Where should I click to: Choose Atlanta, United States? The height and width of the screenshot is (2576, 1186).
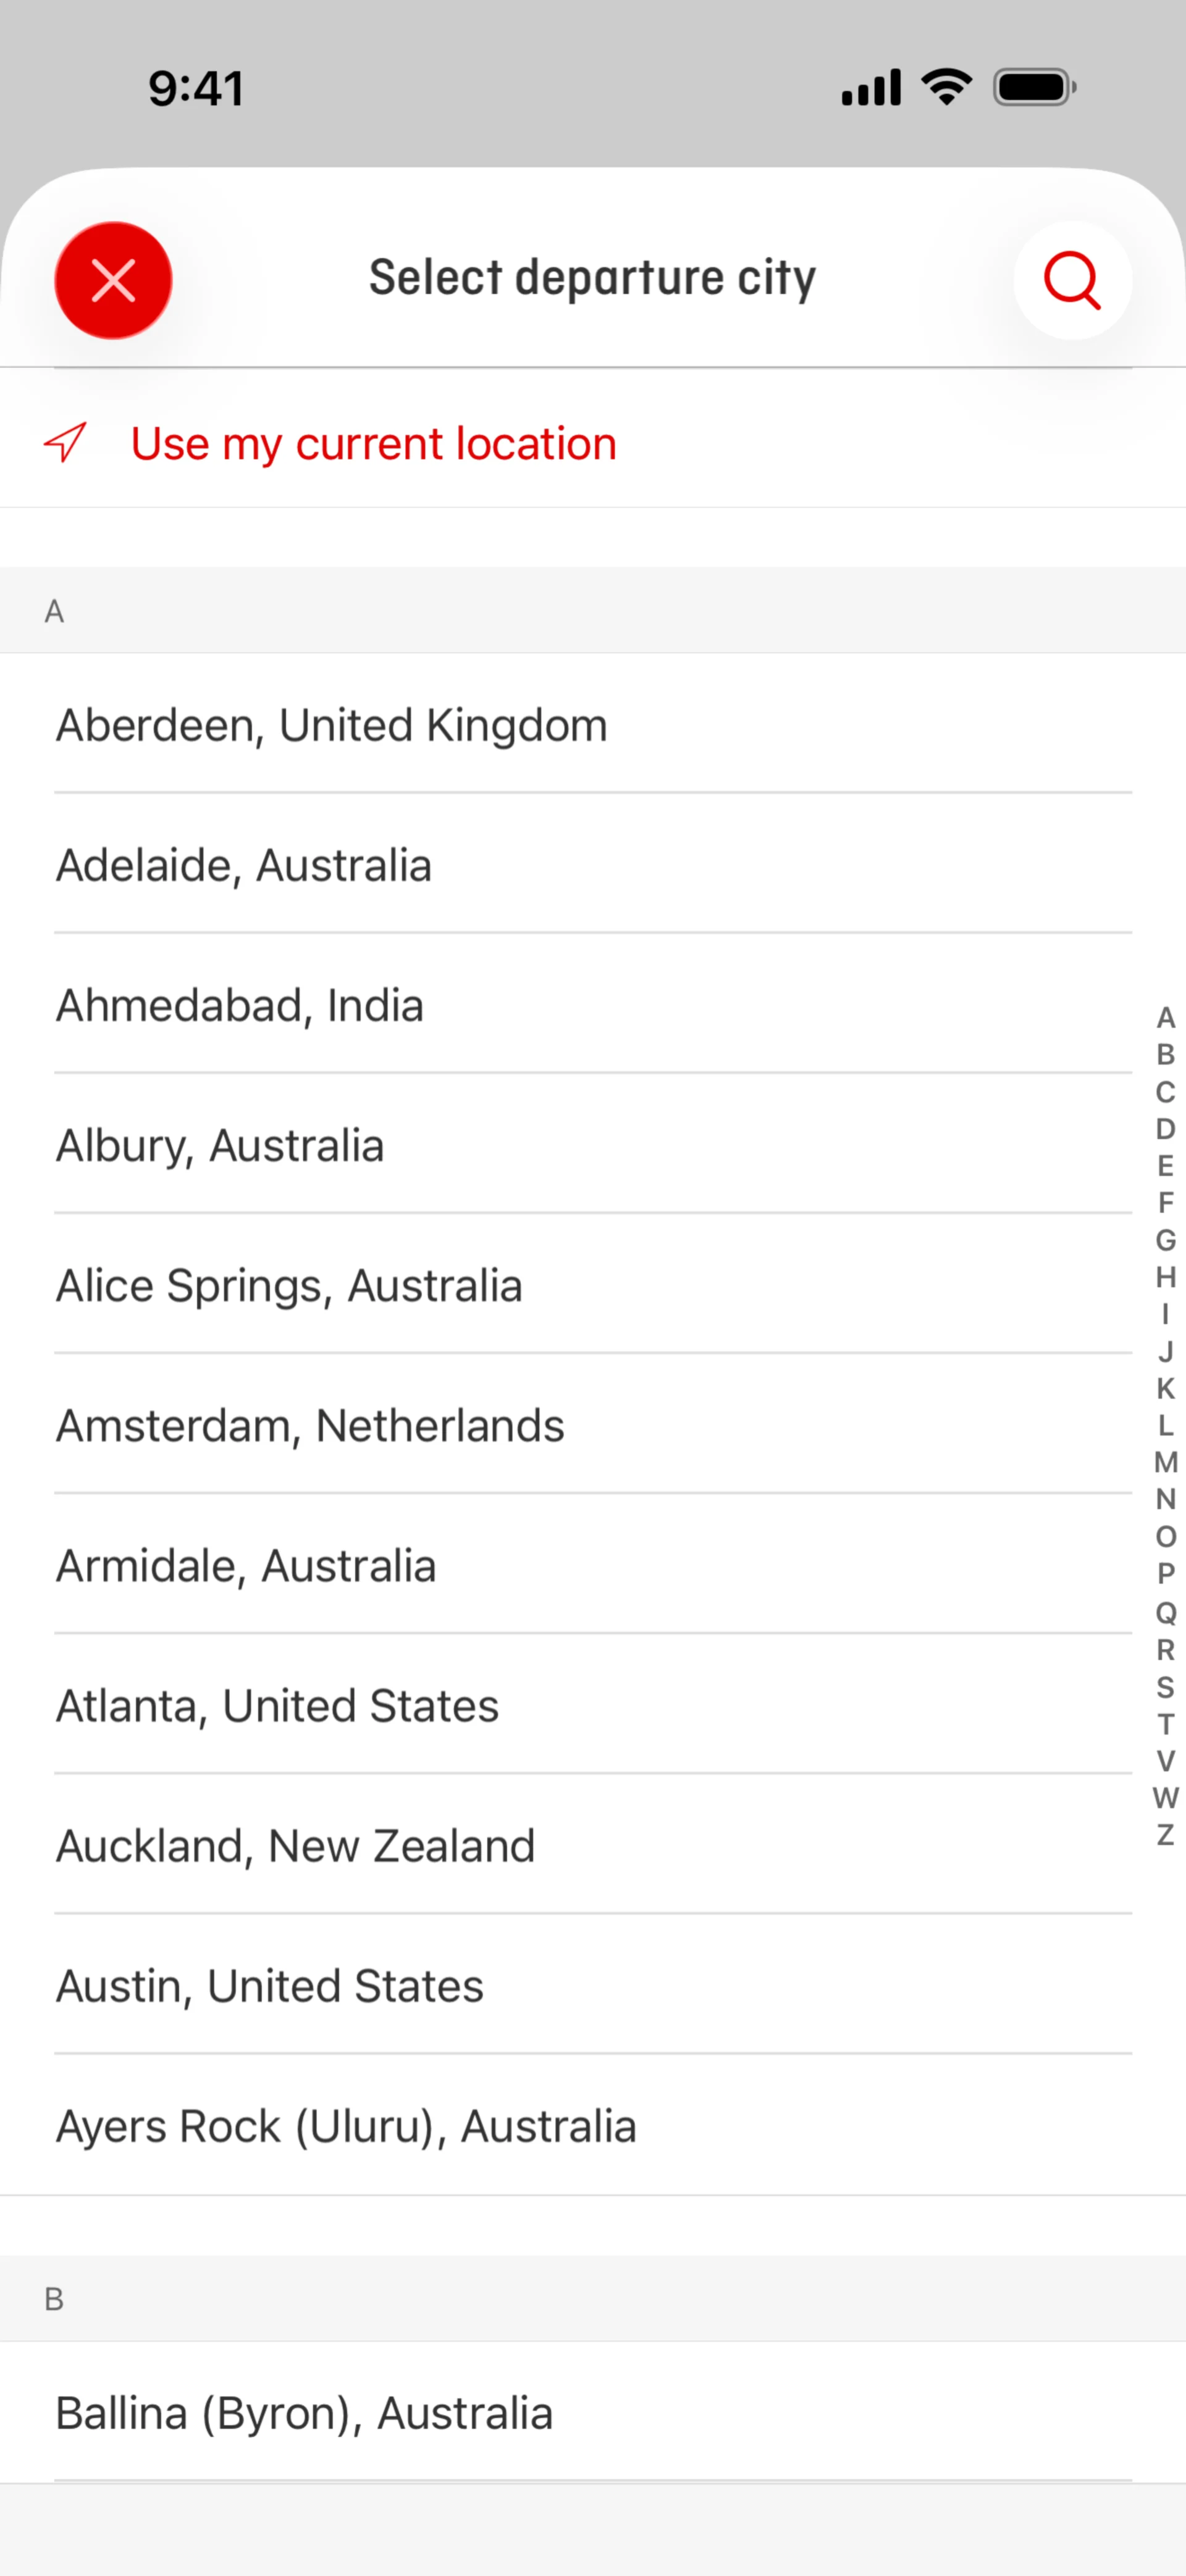coord(277,1705)
